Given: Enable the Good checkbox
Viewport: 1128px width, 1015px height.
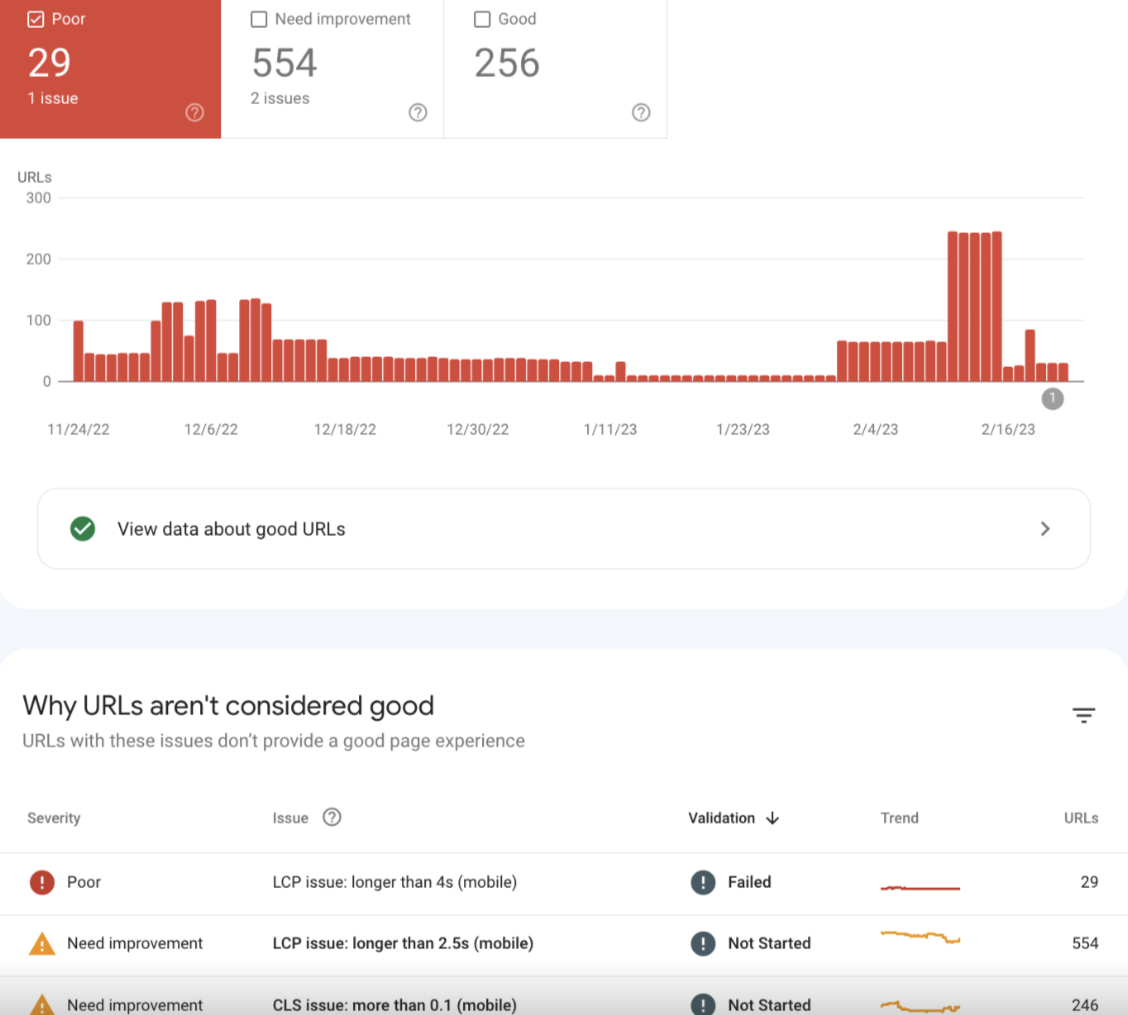Looking at the screenshot, I should (482, 19).
